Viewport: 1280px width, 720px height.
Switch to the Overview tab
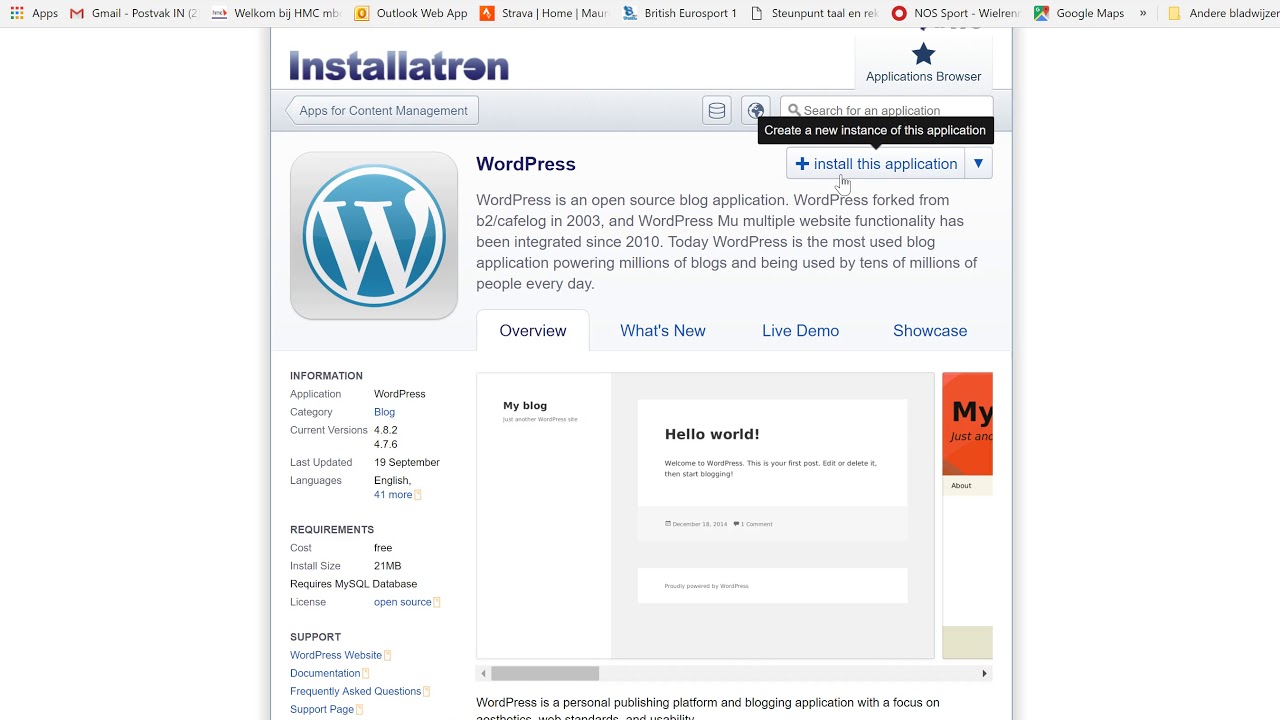pyautogui.click(x=533, y=331)
